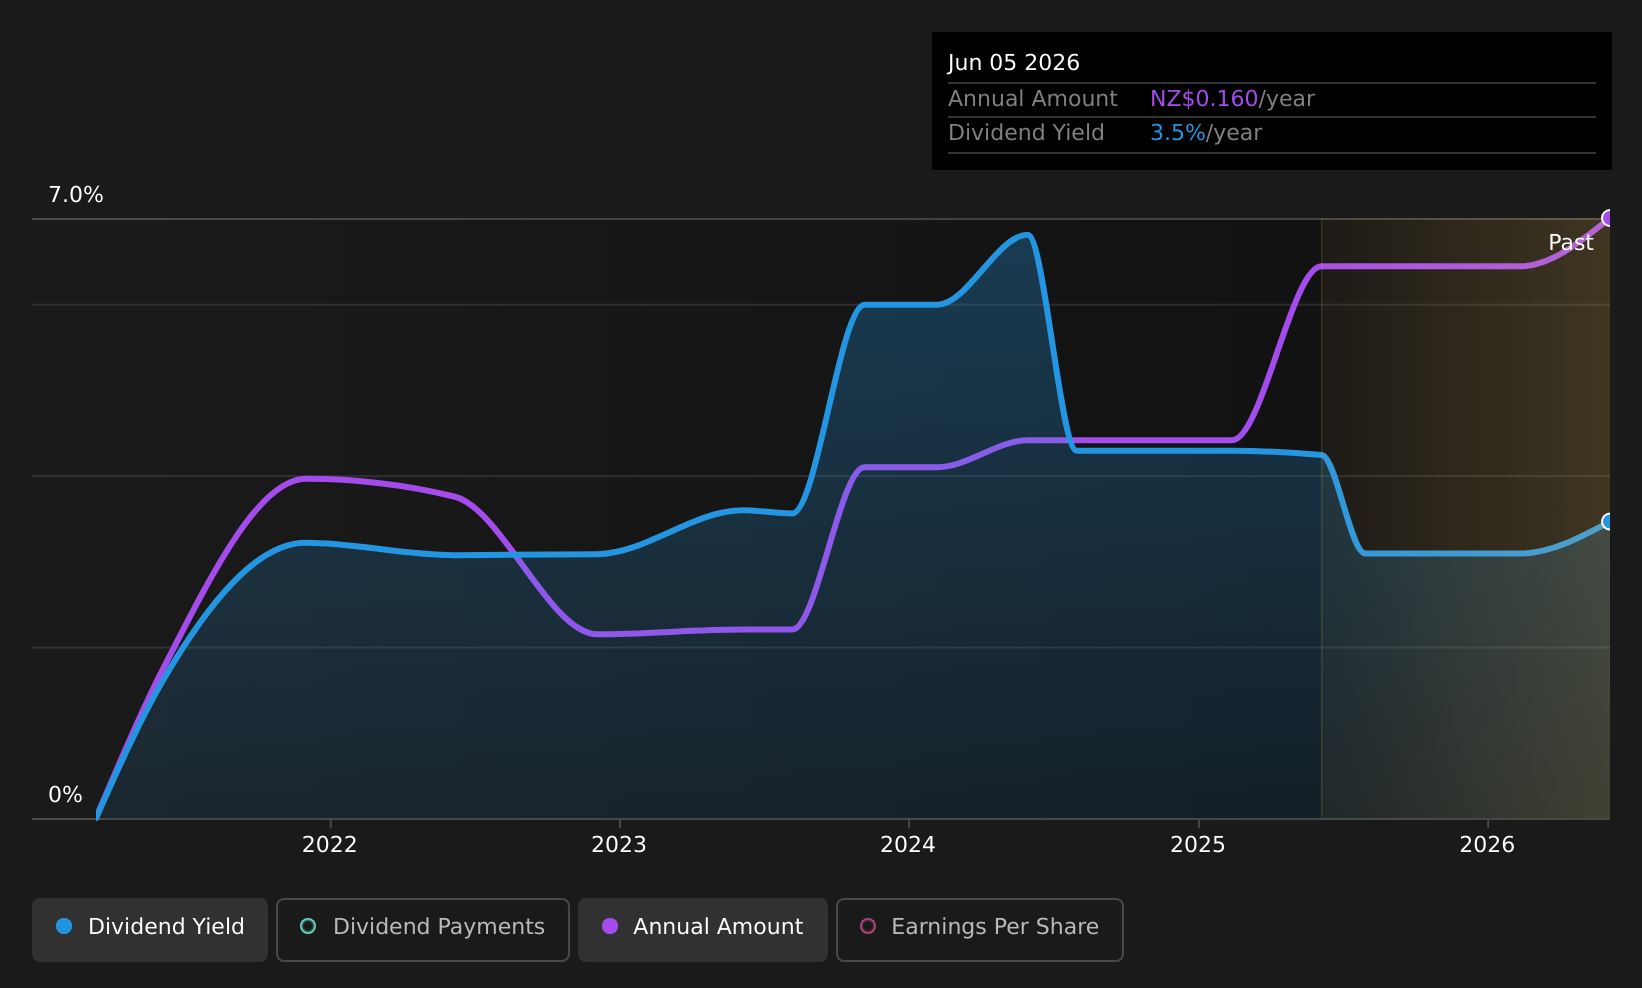Select the purple Annual Amount endpoint marker
The height and width of the screenshot is (988, 1642).
point(1608,218)
